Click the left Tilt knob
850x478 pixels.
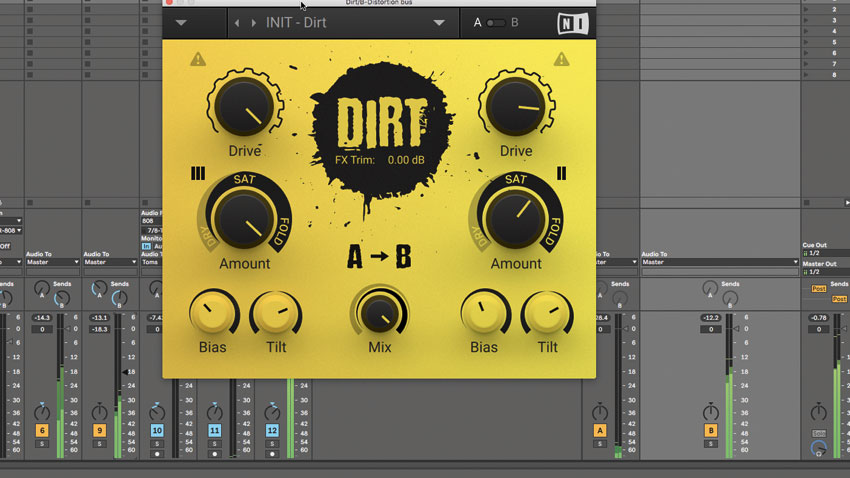coord(276,313)
